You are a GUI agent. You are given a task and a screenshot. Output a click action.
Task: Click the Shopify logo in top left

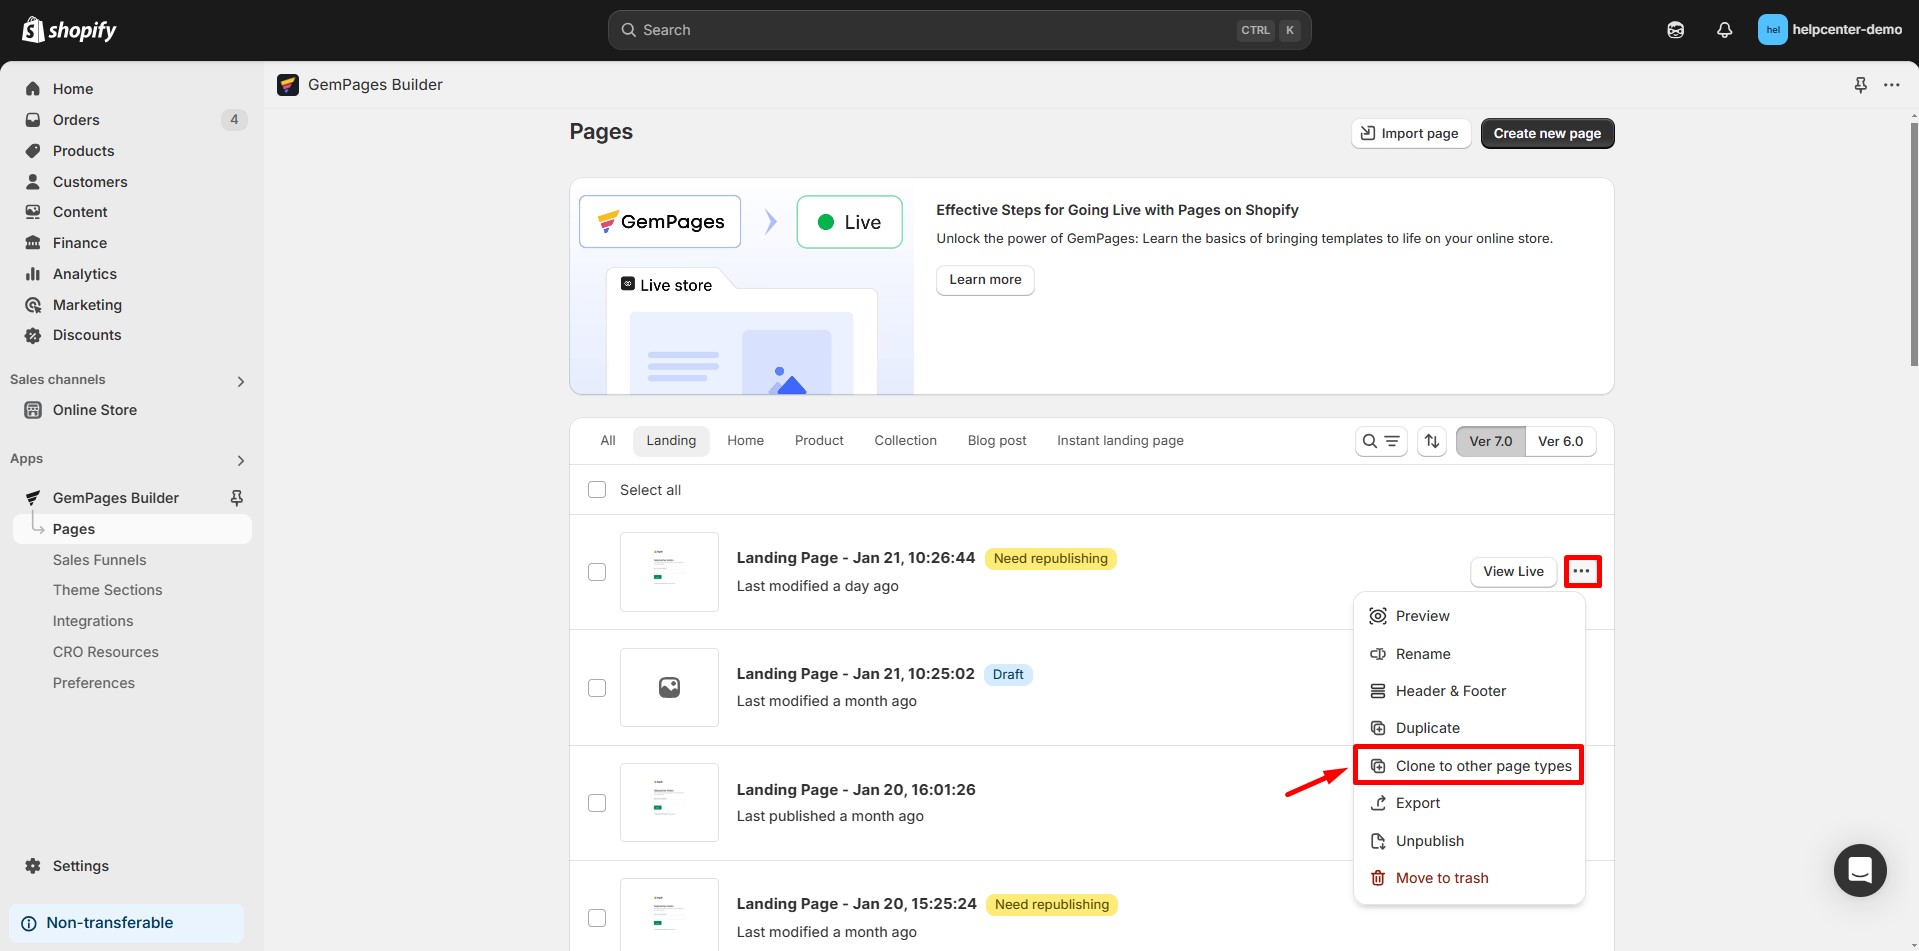[x=68, y=29]
